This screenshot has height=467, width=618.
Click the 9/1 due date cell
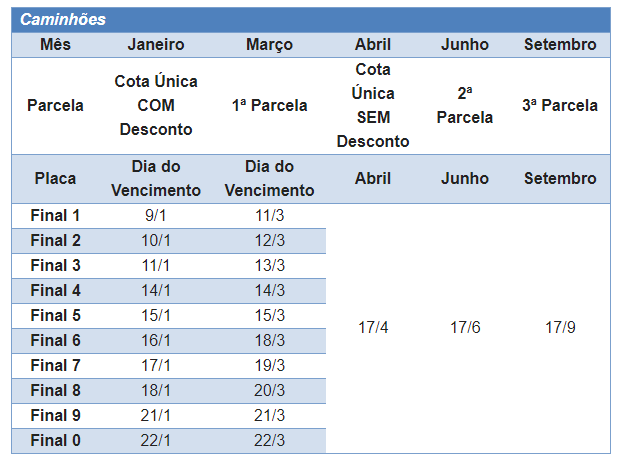[156, 216]
